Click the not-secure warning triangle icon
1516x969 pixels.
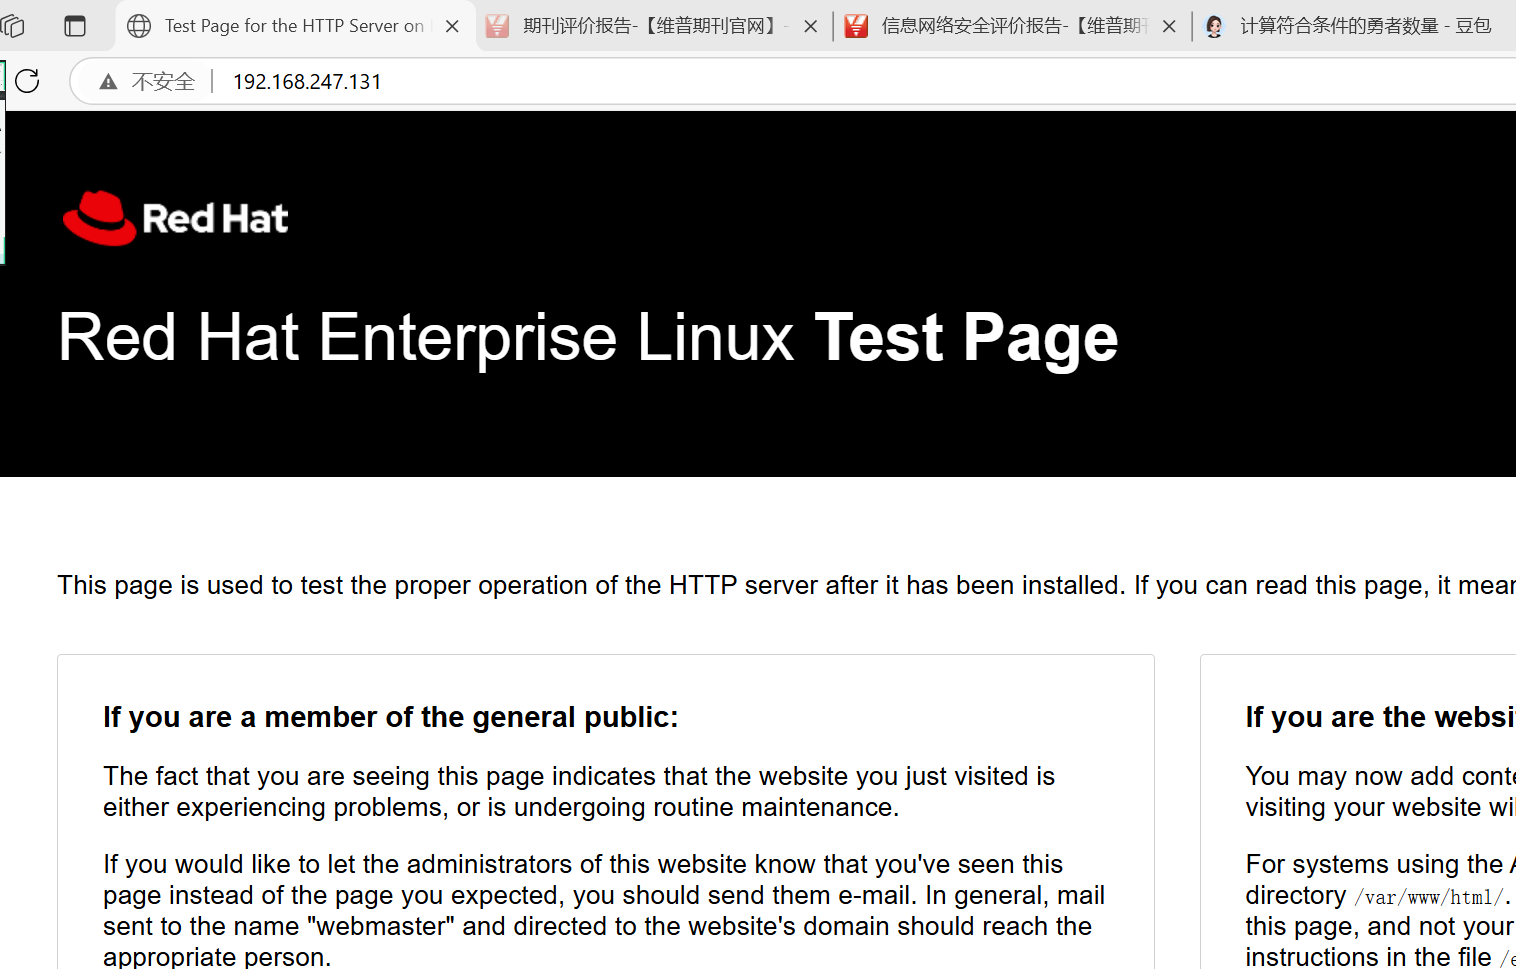pyautogui.click(x=108, y=82)
